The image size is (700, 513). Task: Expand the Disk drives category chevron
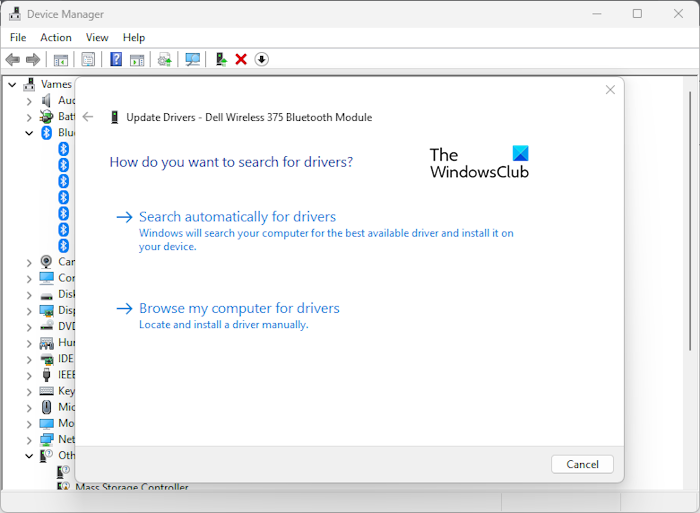click(x=29, y=295)
